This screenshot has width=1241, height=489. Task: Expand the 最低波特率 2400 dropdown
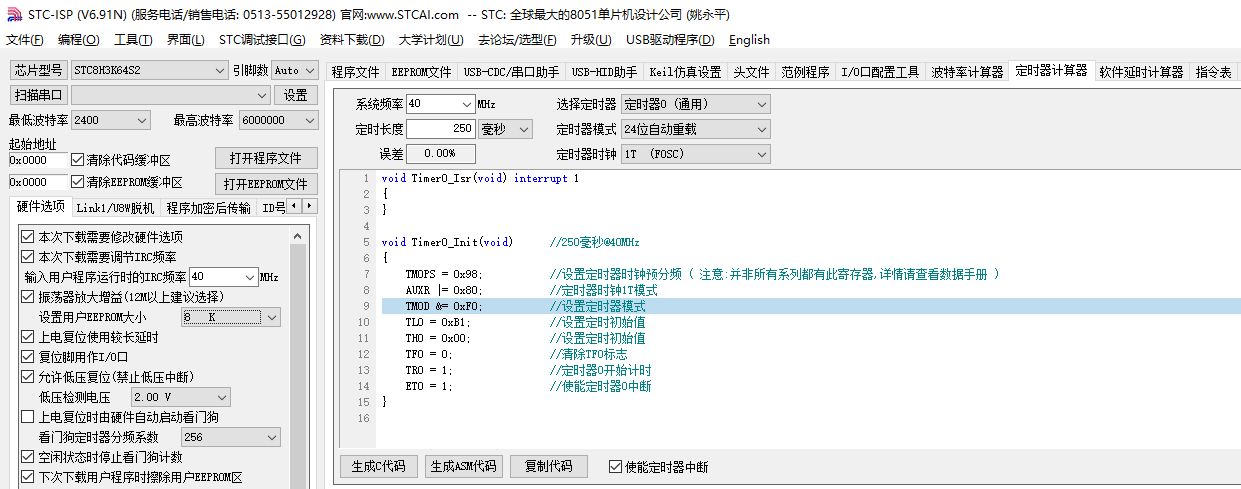pyautogui.click(x=141, y=120)
